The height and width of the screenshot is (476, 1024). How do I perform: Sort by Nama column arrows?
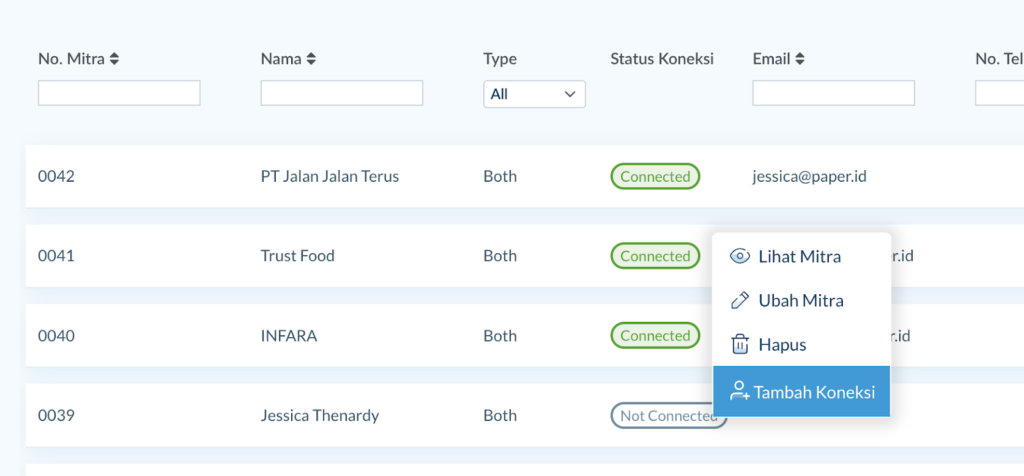coord(311,59)
